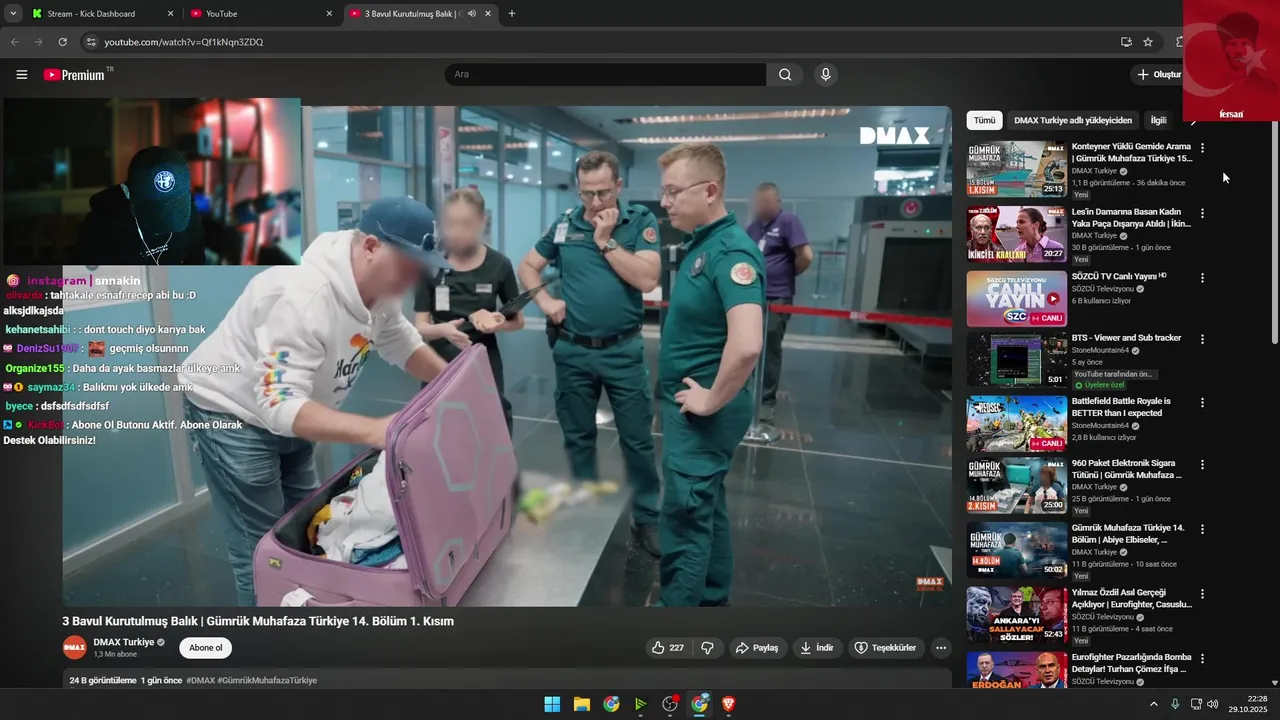Image resolution: width=1280 pixels, height=720 pixels.
Task: Open Yılmaz Özdil Asıl Gerçeği video title
Action: [1131, 598]
